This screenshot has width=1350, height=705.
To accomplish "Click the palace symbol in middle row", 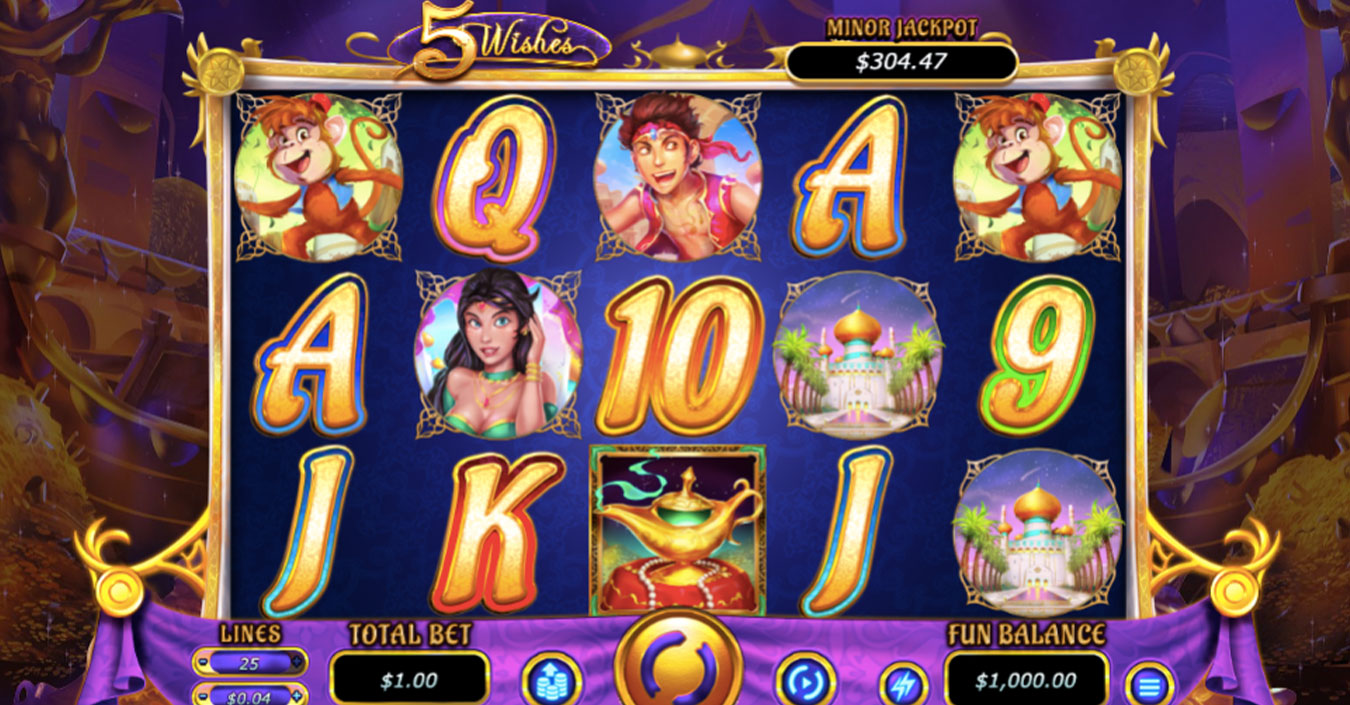I will [858, 354].
